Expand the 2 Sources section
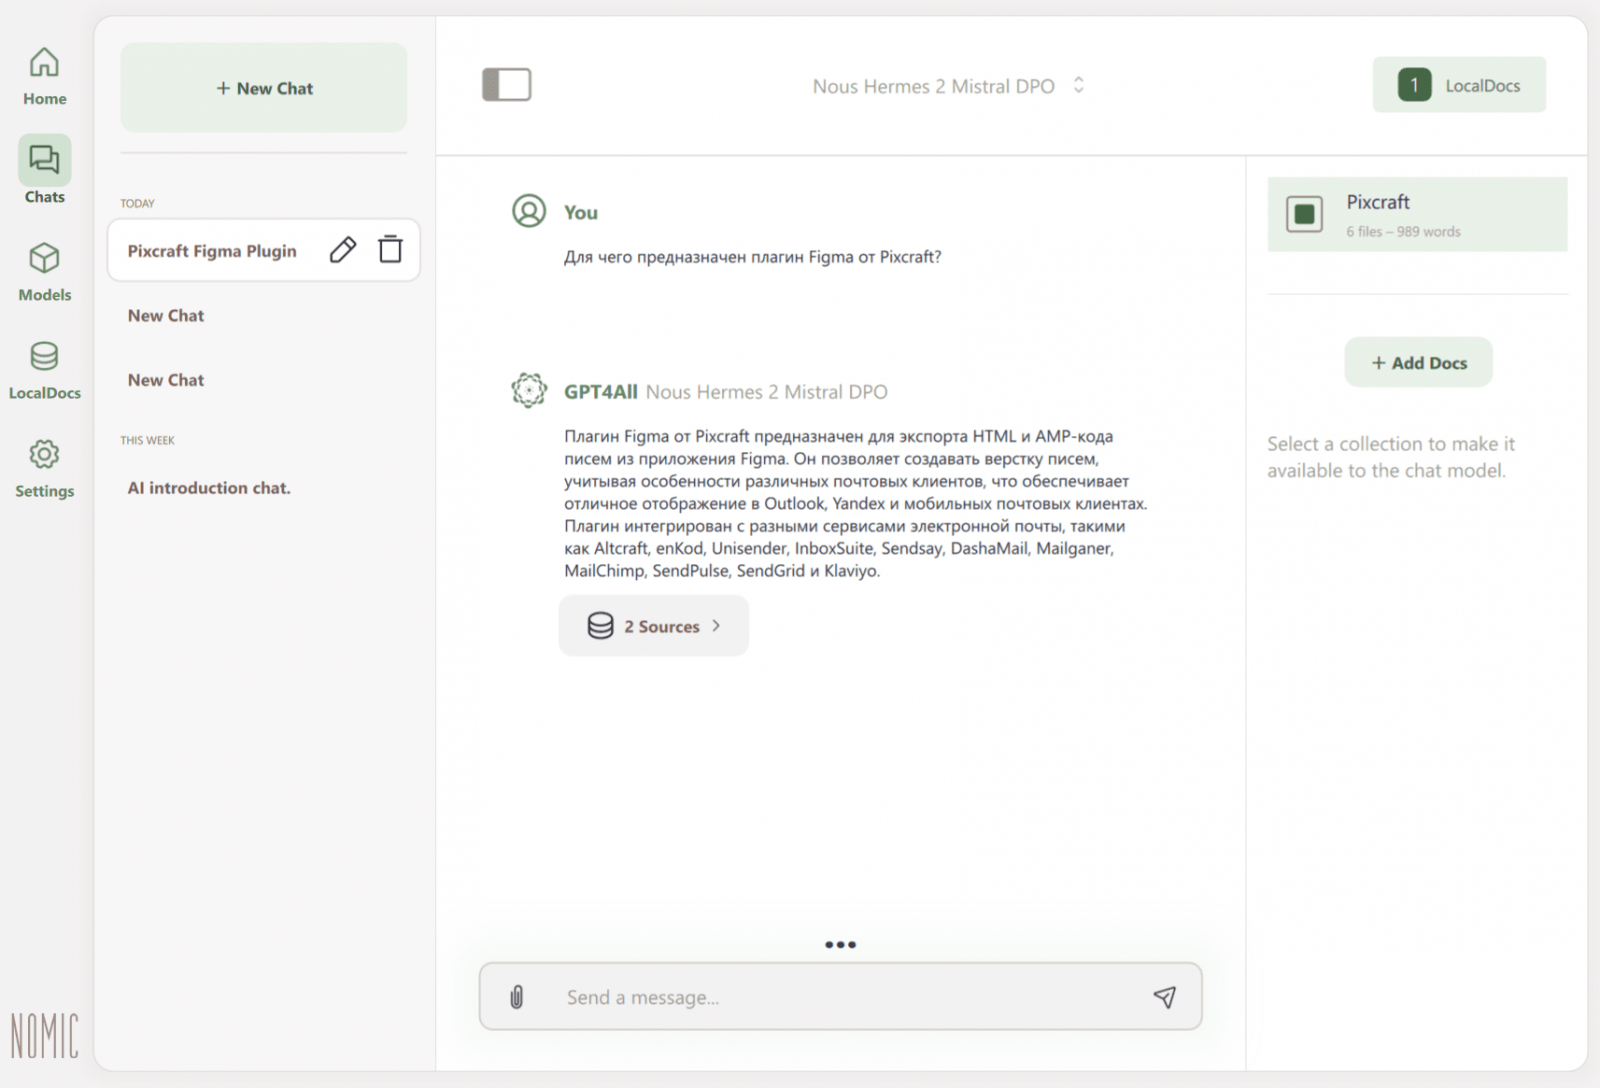The image size is (1600, 1088). [x=654, y=626]
